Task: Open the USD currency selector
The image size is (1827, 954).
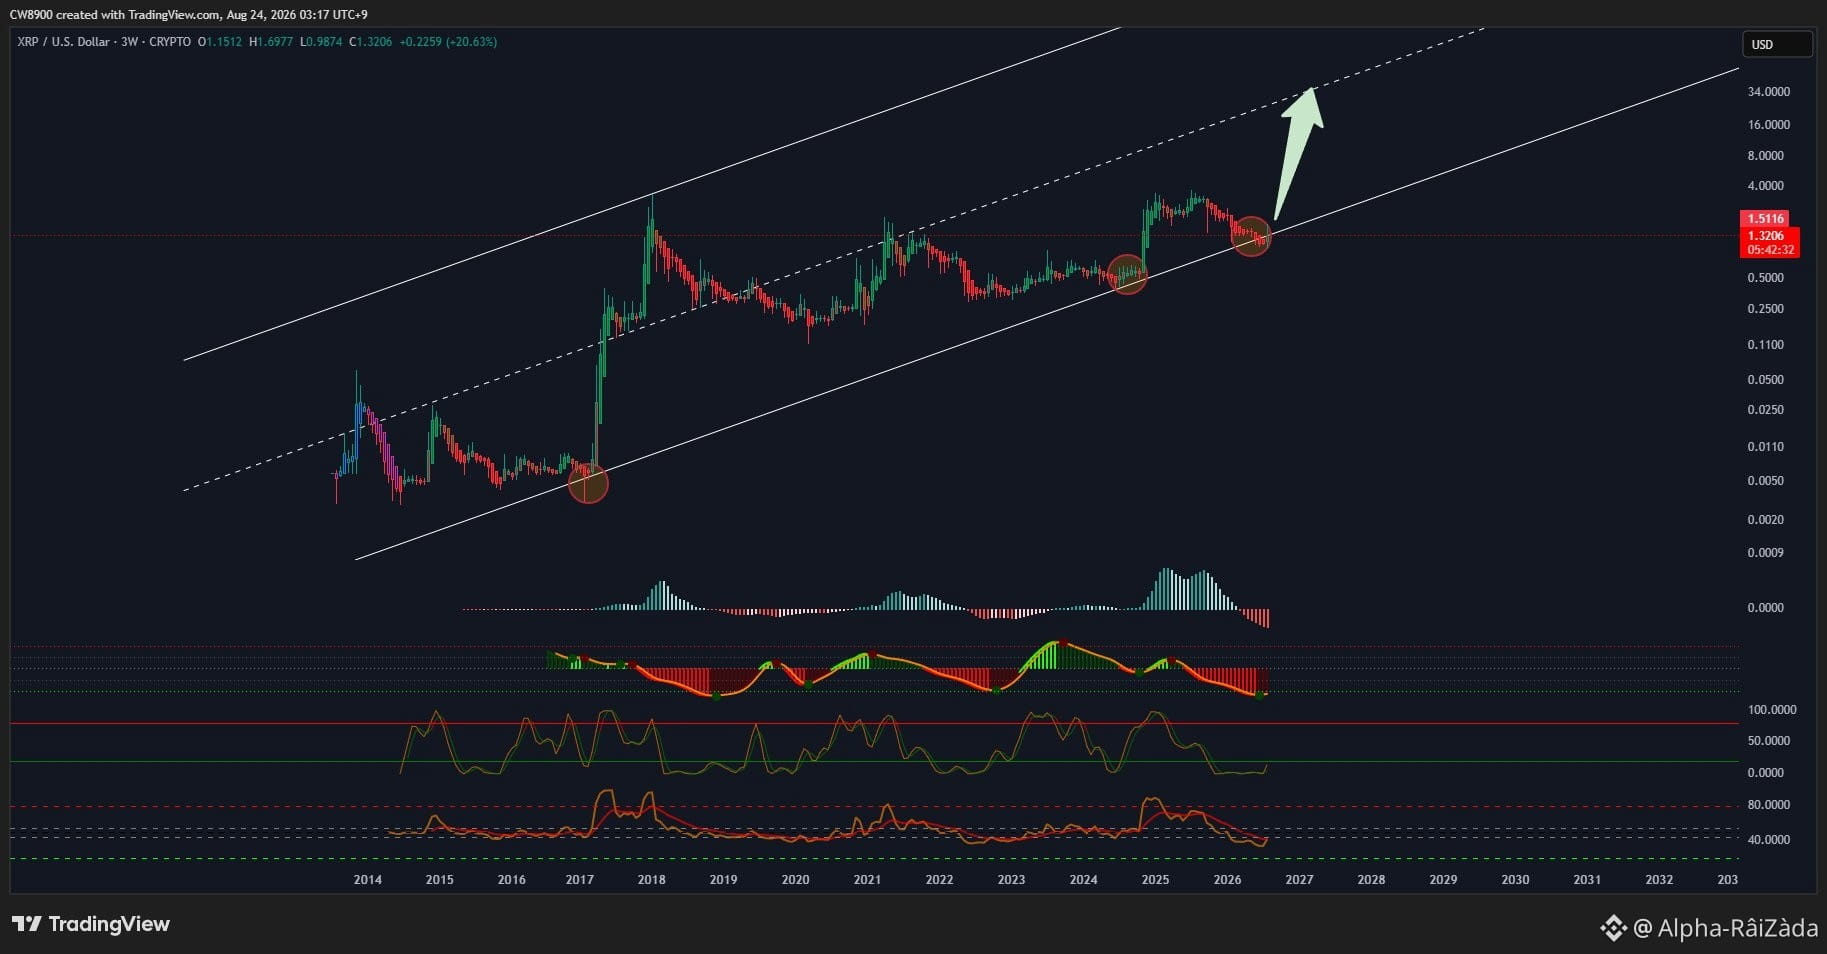Action: point(1777,44)
